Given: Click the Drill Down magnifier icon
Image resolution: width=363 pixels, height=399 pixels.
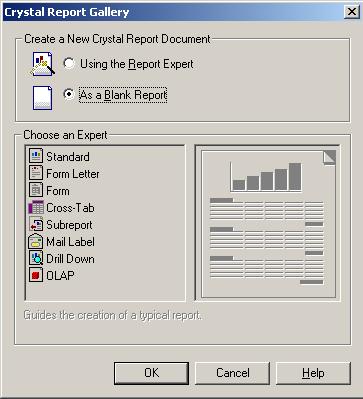Looking at the screenshot, I should (x=36, y=258).
